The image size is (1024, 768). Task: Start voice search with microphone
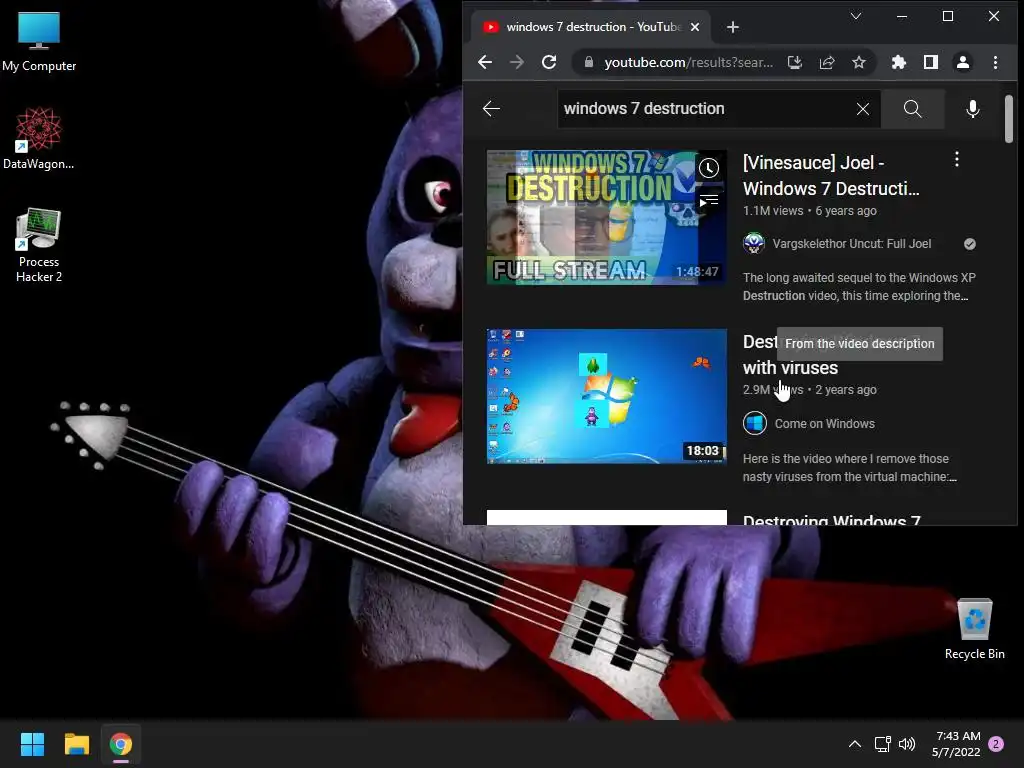coord(972,108)
